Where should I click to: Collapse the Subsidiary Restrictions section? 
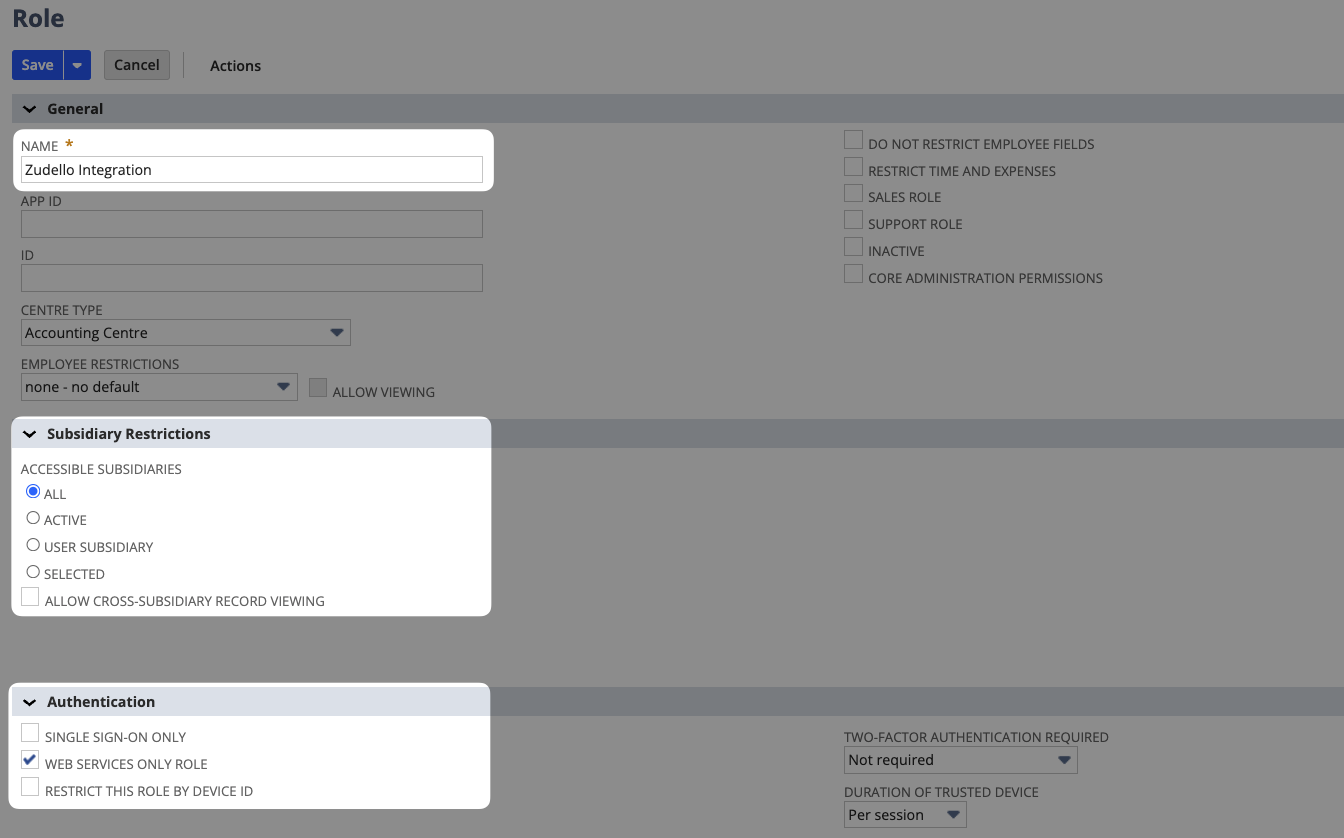pos(30,434)
